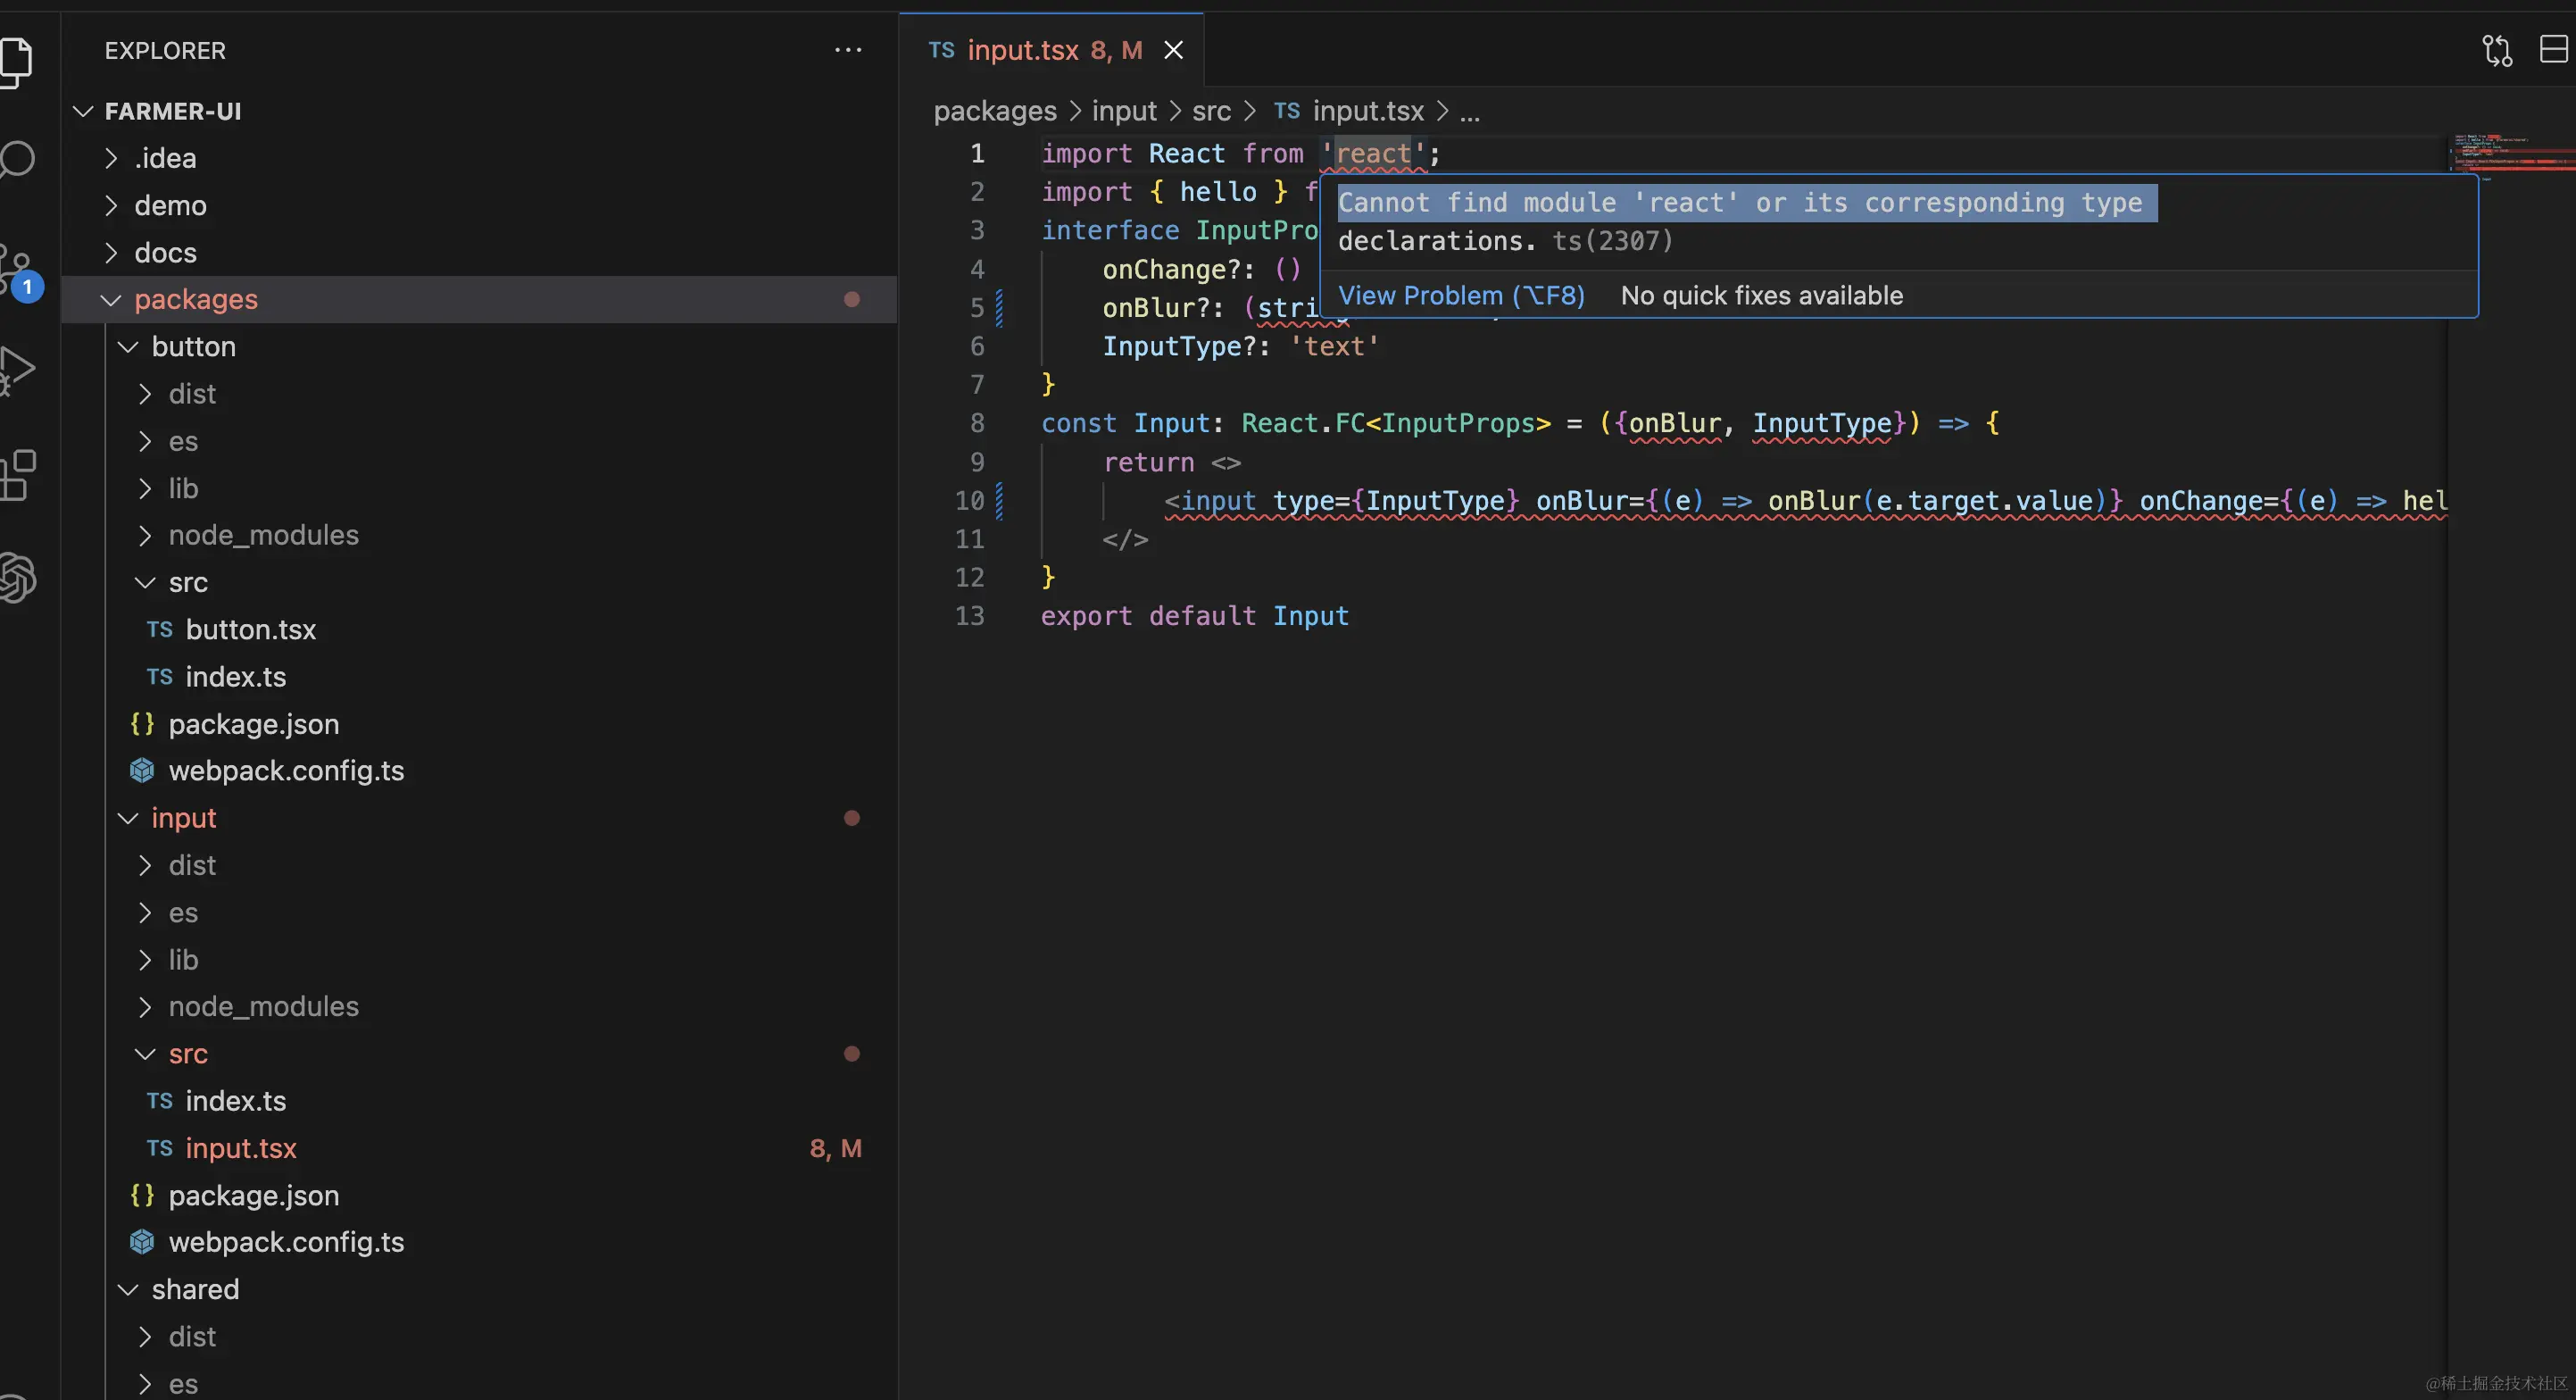Open the ChatGPT extension icon in activity bar
Viewport: 2576px width, 1400px height.
[16, 578]
